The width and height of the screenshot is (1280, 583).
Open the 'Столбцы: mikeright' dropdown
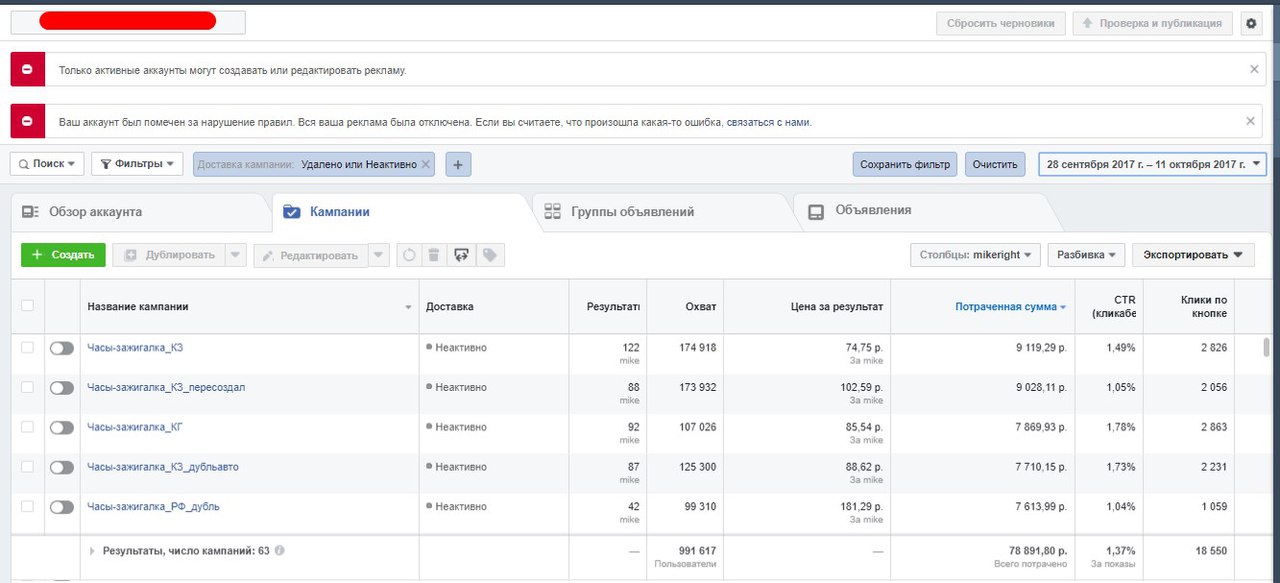(x=976, y=255)
